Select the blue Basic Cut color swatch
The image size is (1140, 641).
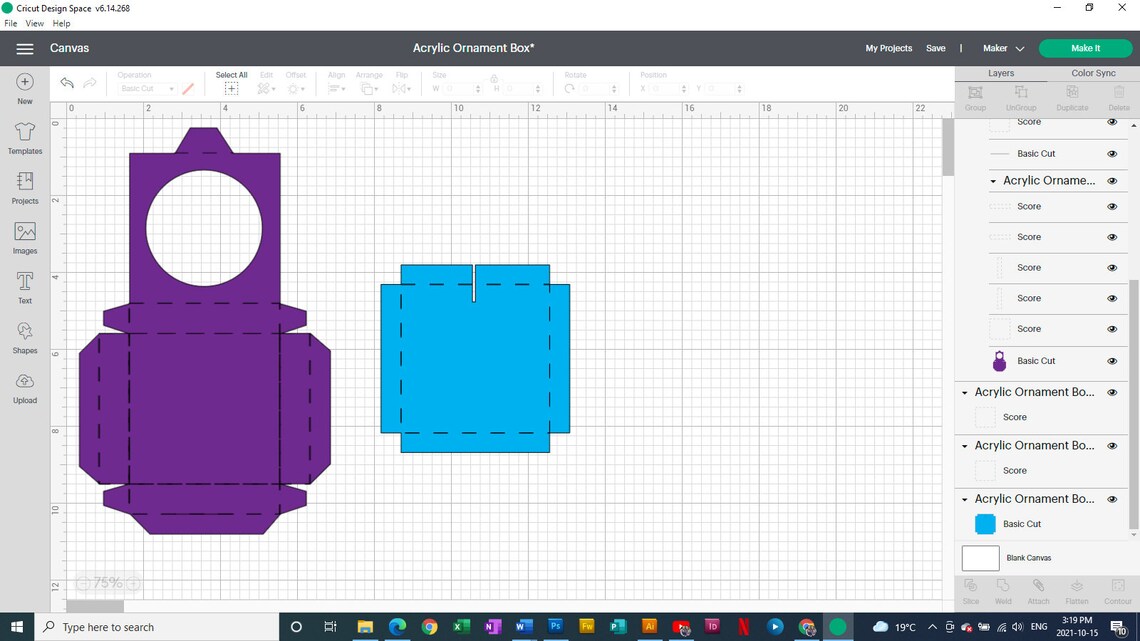985,524
